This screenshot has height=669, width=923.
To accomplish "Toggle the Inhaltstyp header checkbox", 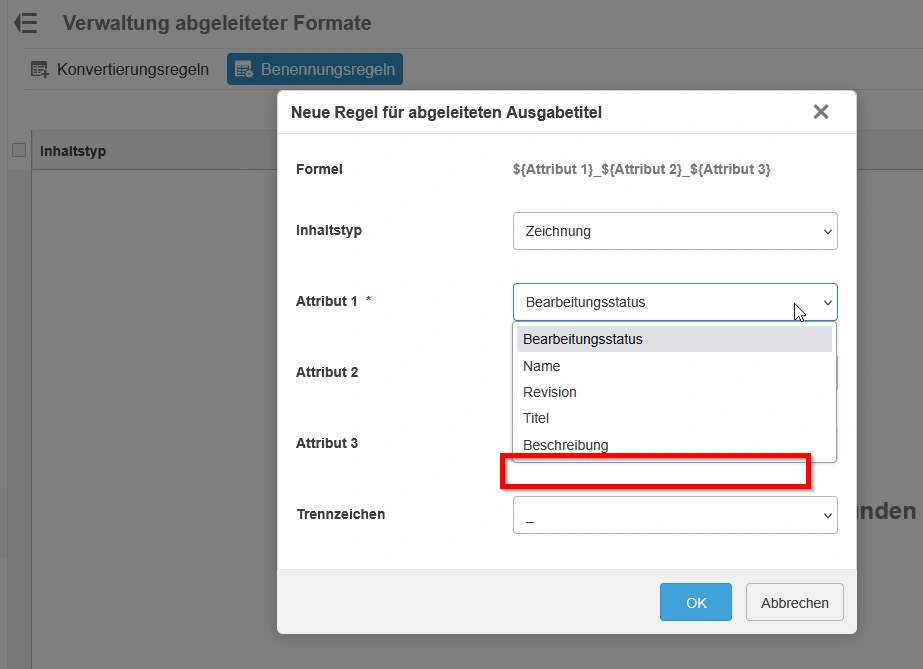I will click(x=18, y=150).
